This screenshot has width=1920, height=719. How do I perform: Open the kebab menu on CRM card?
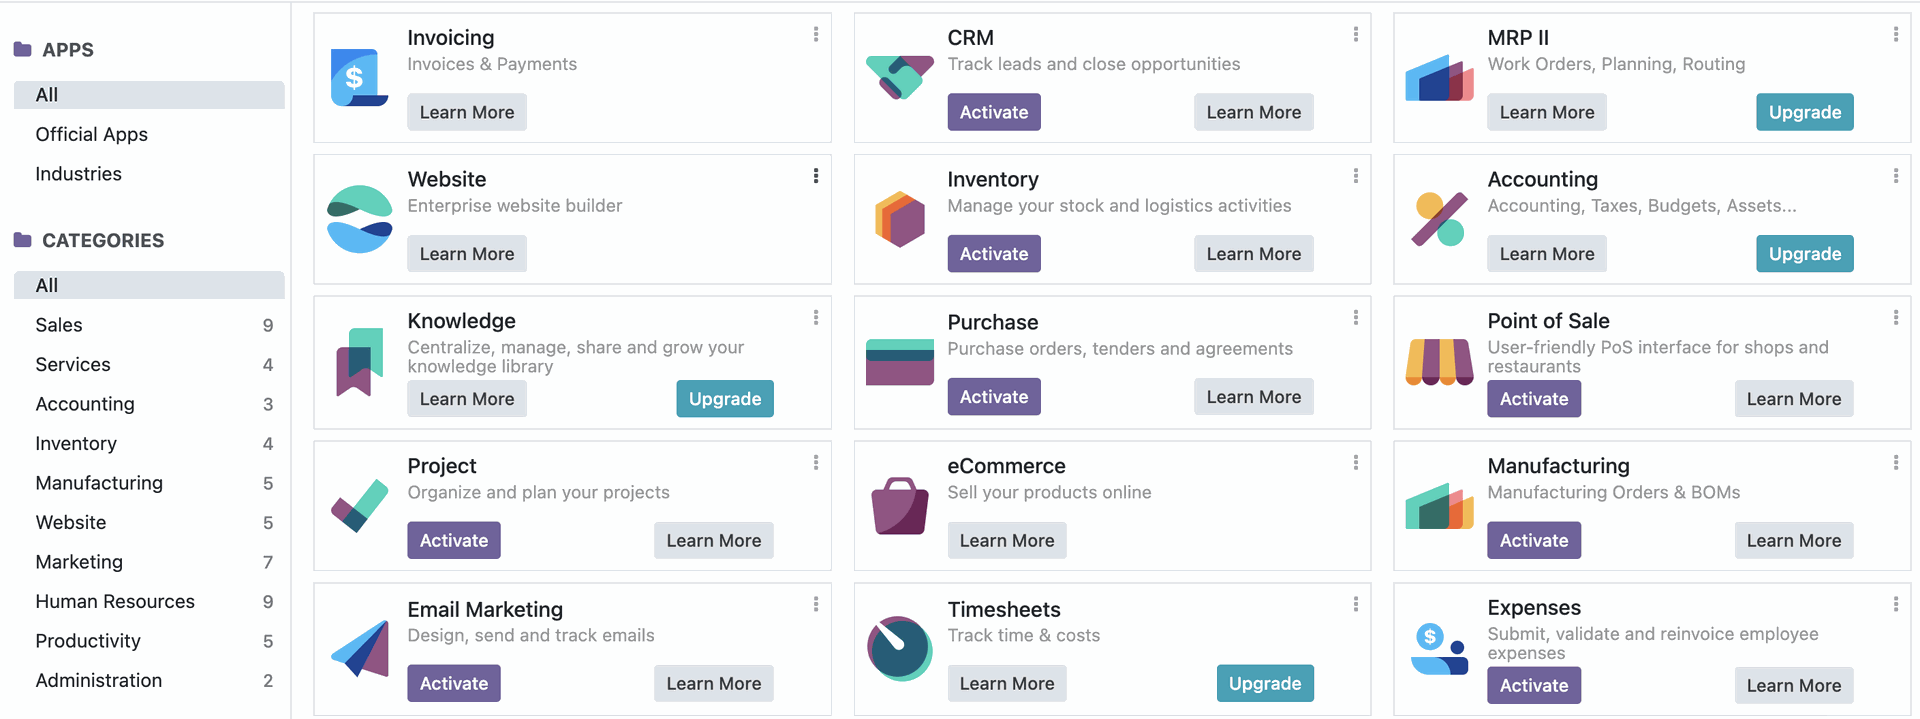pos(1356,34)
